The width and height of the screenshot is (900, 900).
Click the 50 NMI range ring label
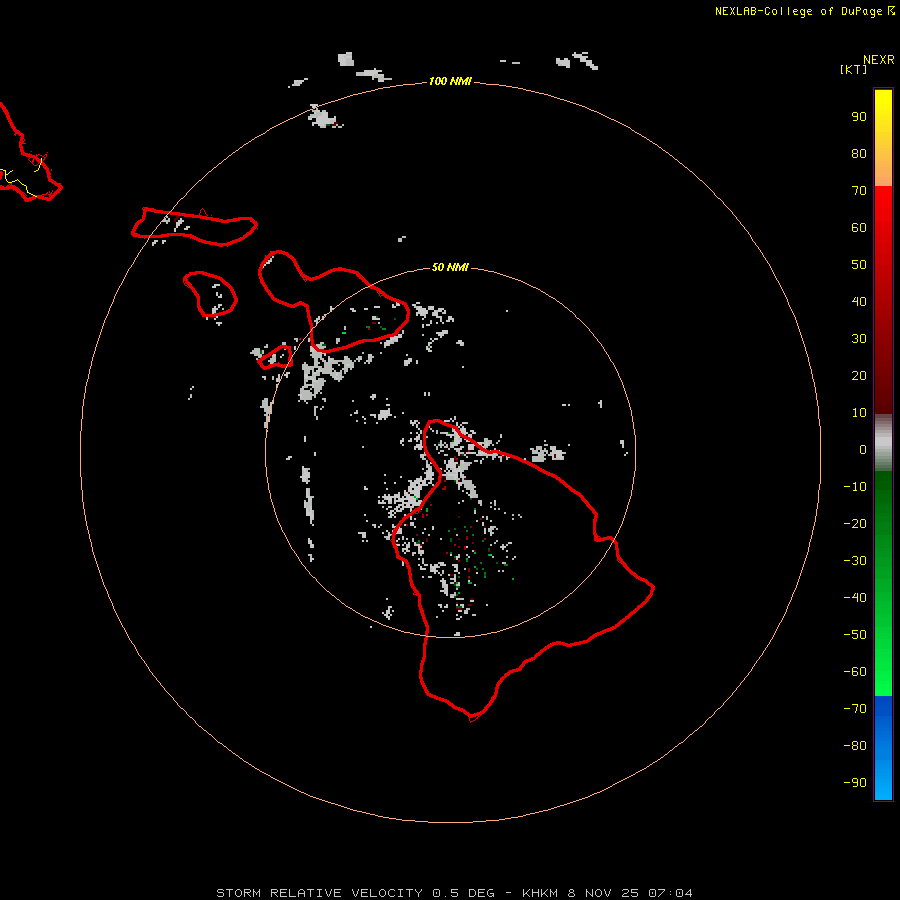pyautogui.click(x=450, y=267)
